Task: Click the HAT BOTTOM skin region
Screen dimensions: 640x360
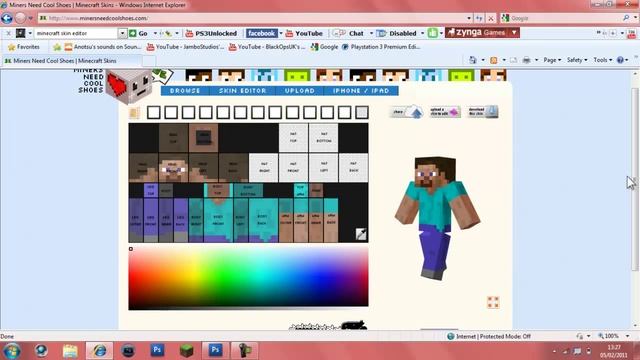Action: 324,138
